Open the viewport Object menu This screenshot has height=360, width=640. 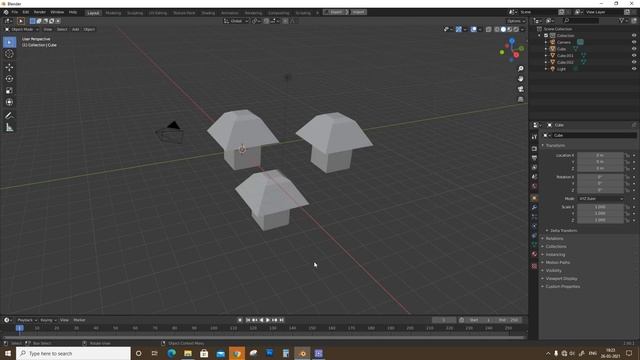89,29
